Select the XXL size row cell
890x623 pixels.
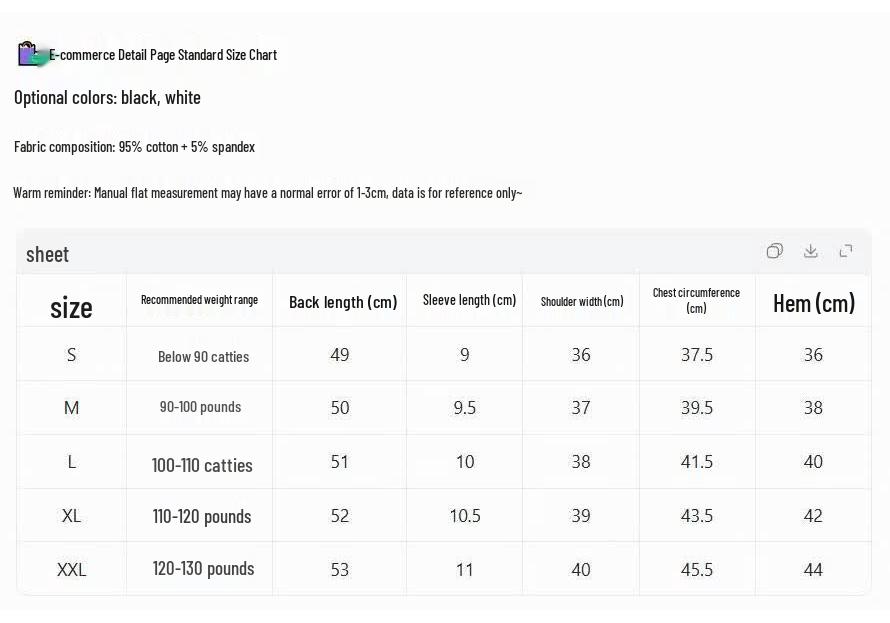tap(72, 569)
